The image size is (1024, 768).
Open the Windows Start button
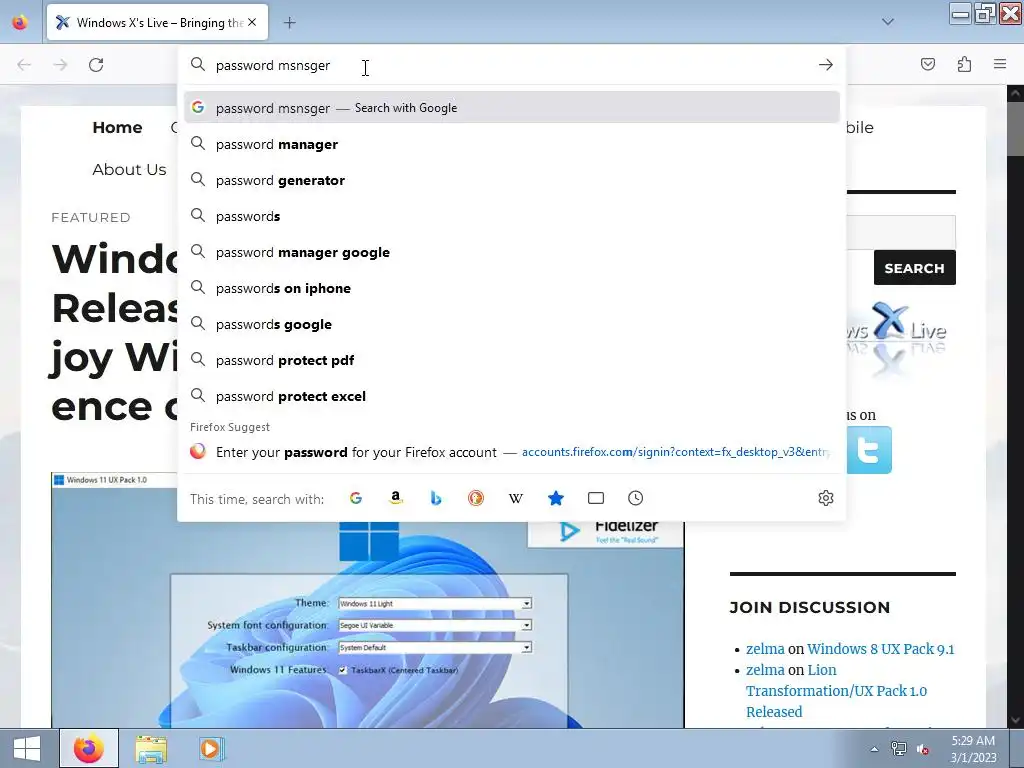pos(27,748)
